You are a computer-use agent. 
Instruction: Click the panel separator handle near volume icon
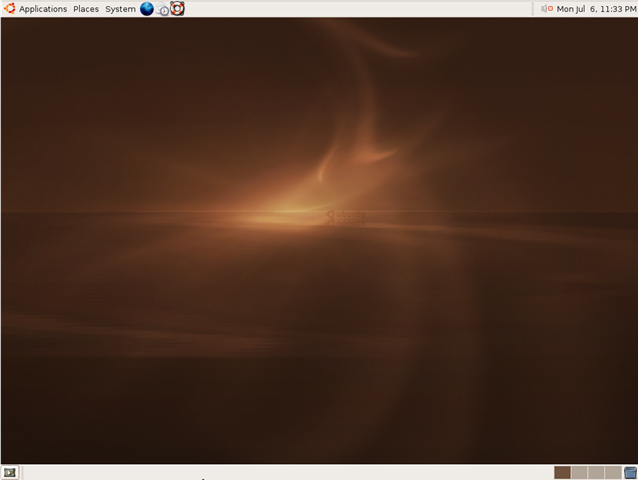[x=533, y=9]
